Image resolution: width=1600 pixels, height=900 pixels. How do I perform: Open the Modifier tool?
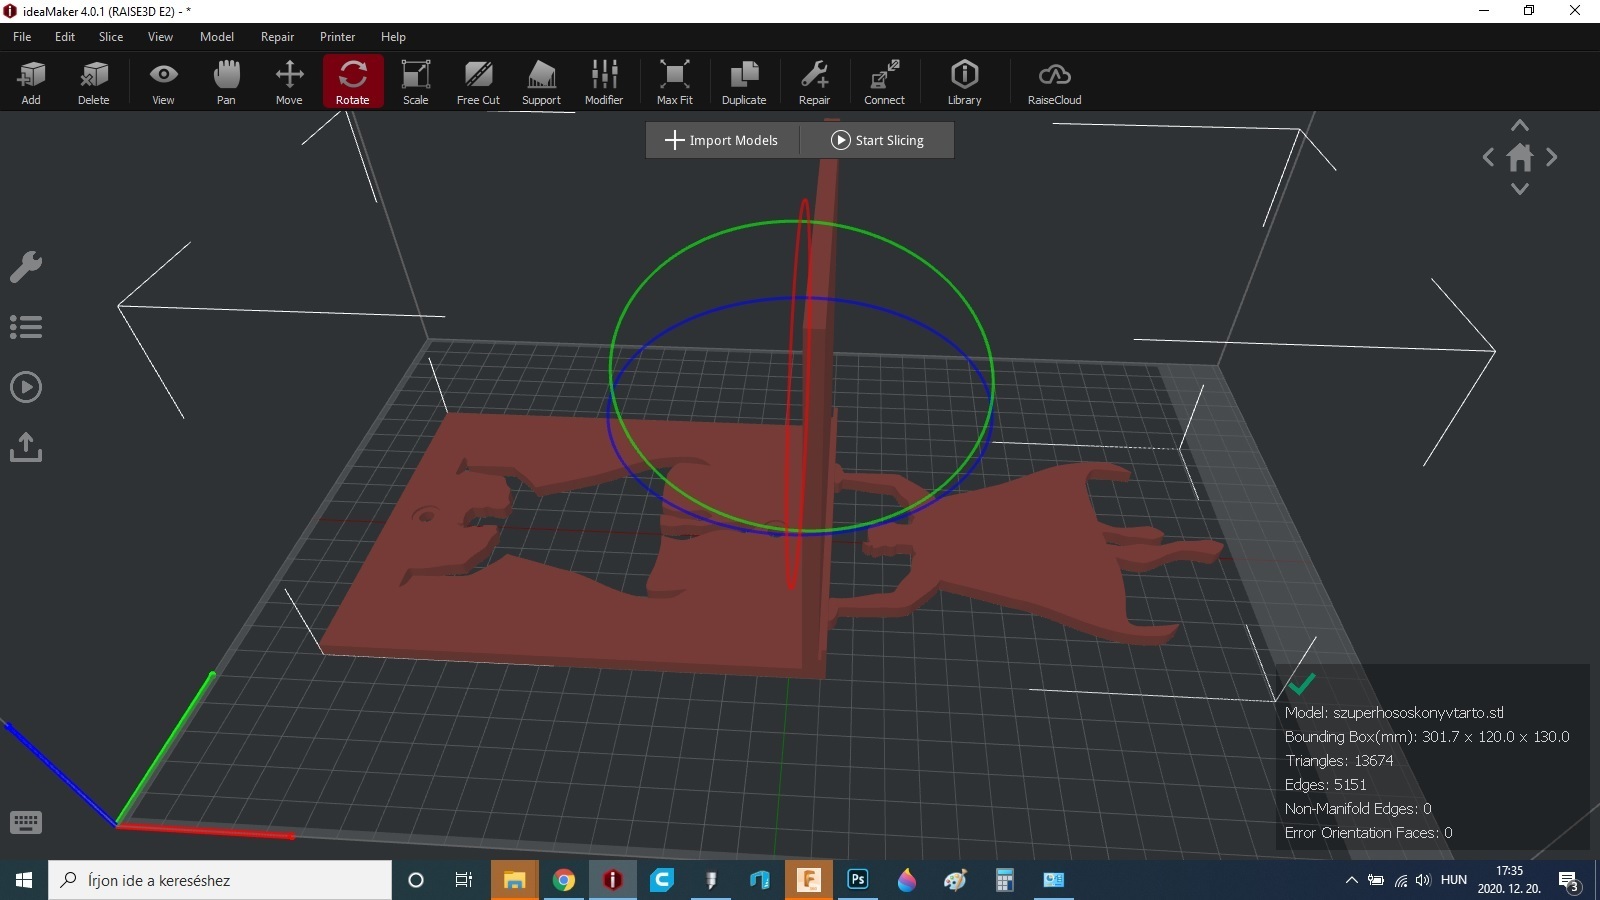604,82
